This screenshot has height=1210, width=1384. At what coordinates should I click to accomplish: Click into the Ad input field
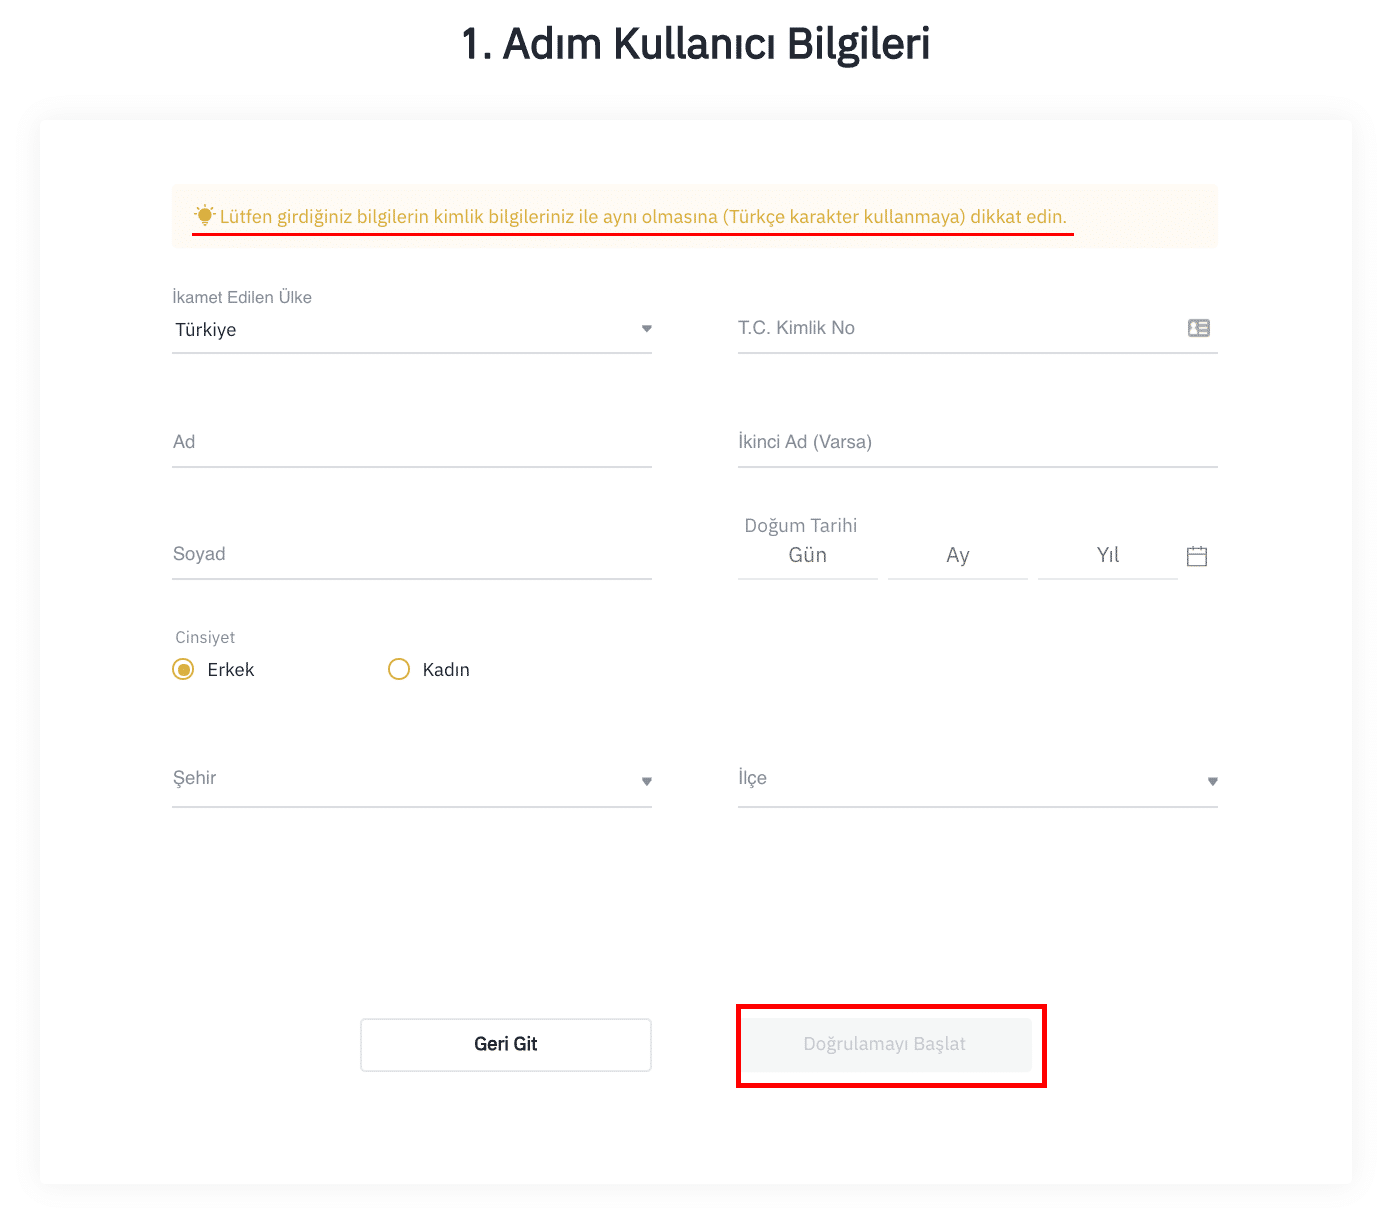pyautogui.click(x=410, y=442)
